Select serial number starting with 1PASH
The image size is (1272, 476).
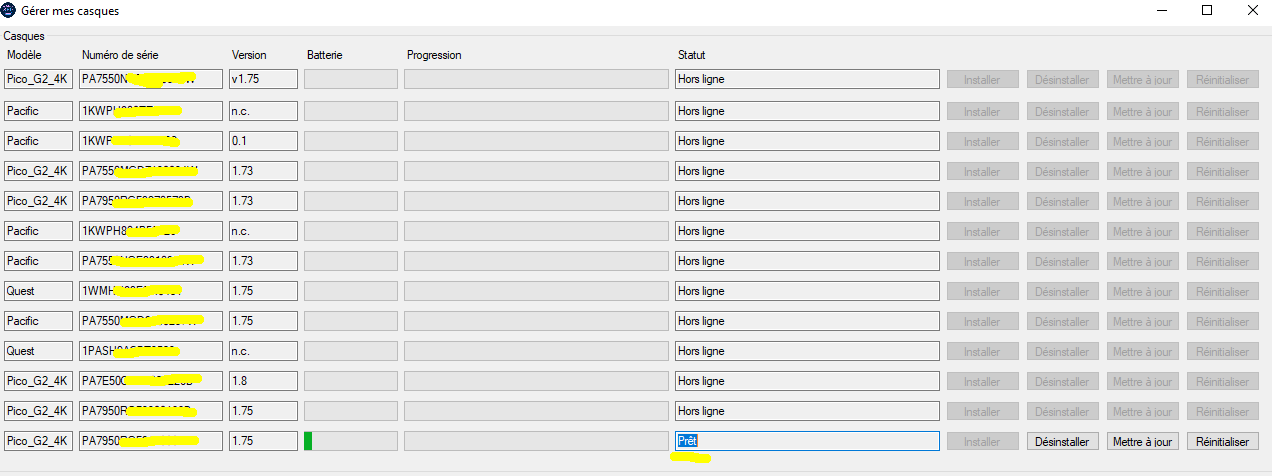151,351
